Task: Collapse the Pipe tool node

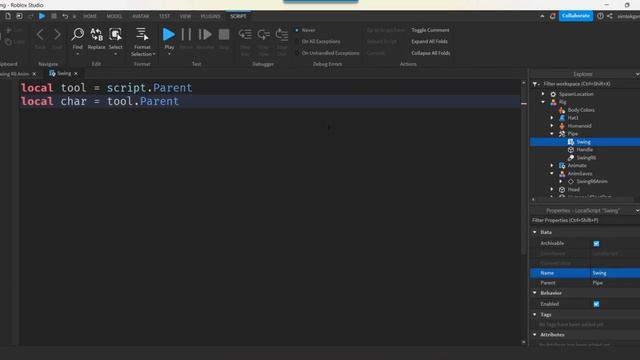Action: (552, 133)
